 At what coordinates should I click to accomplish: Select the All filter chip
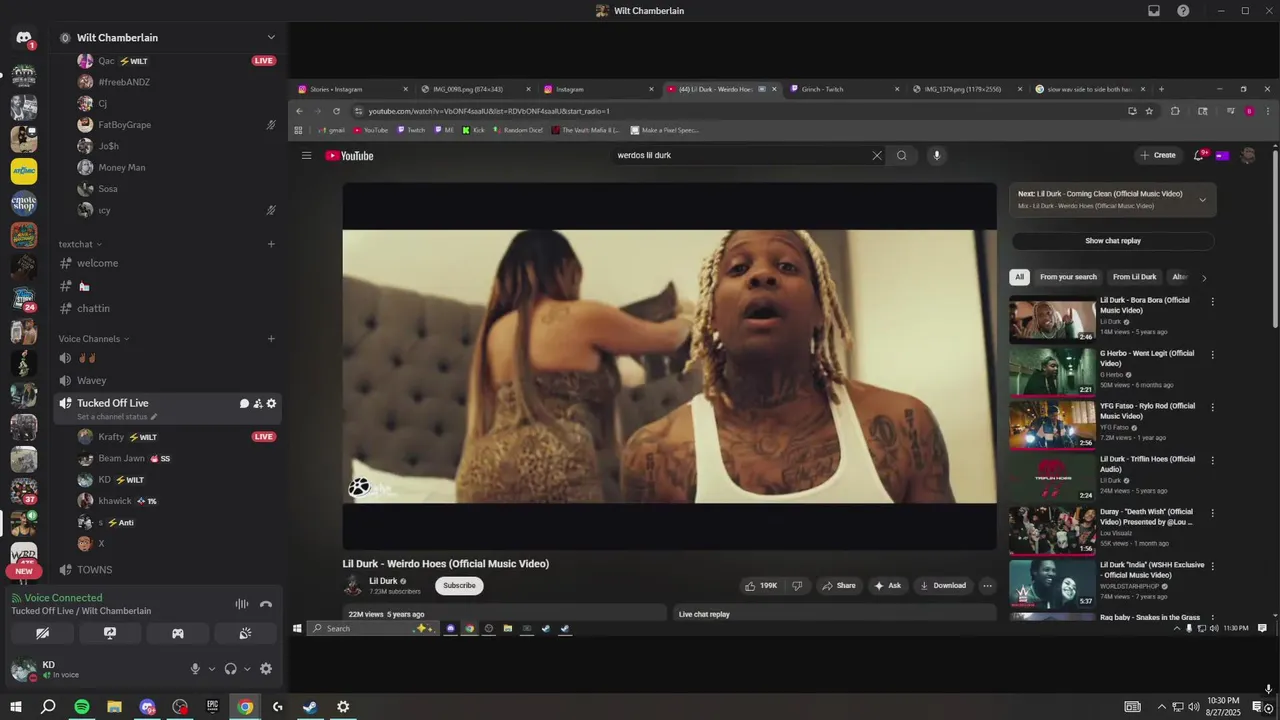tap(1020, 277)
